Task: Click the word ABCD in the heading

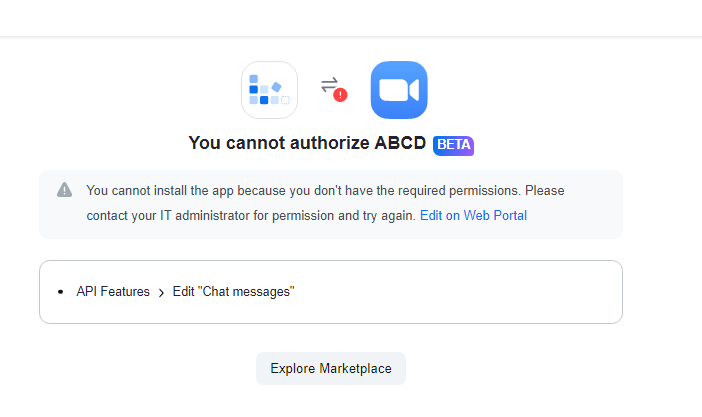Action: (400, 143)
